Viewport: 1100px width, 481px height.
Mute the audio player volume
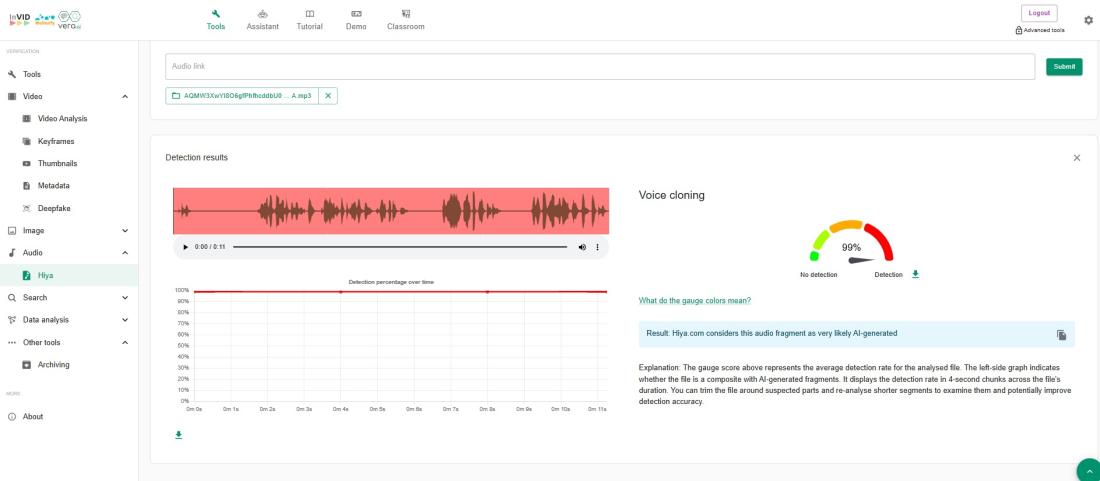(x=582, y=247)
